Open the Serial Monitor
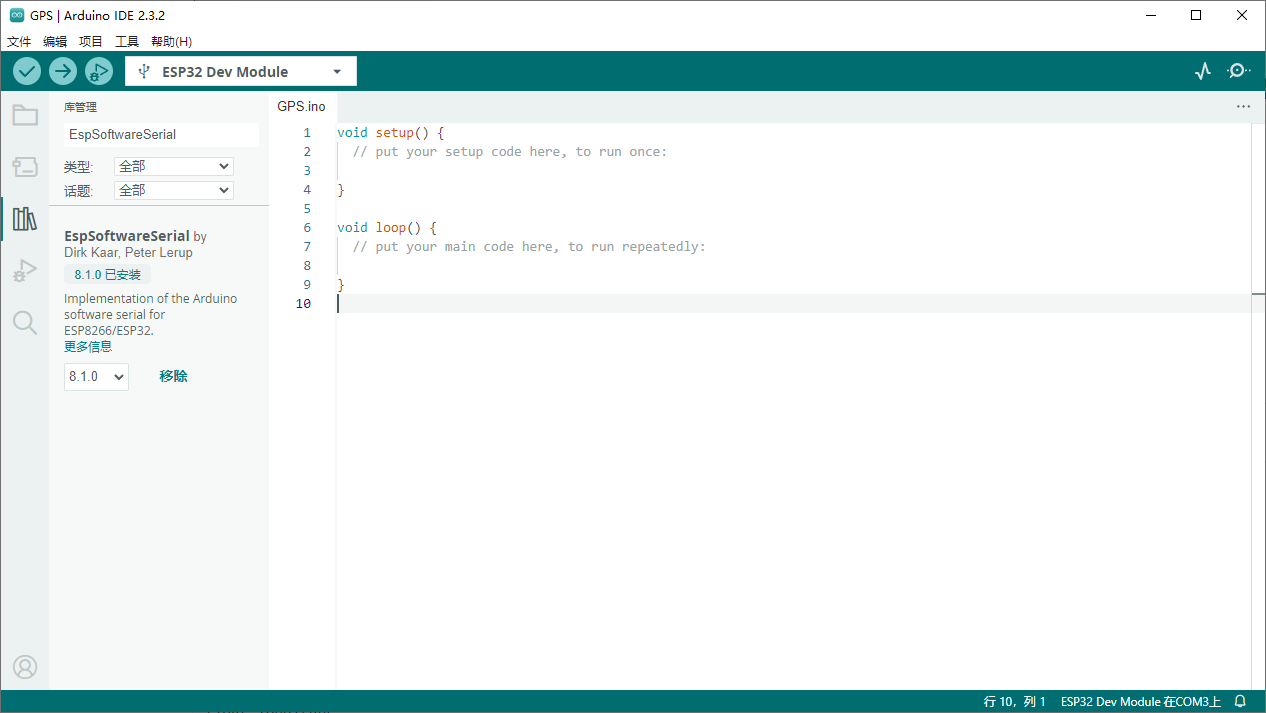 pos(1239,71)
